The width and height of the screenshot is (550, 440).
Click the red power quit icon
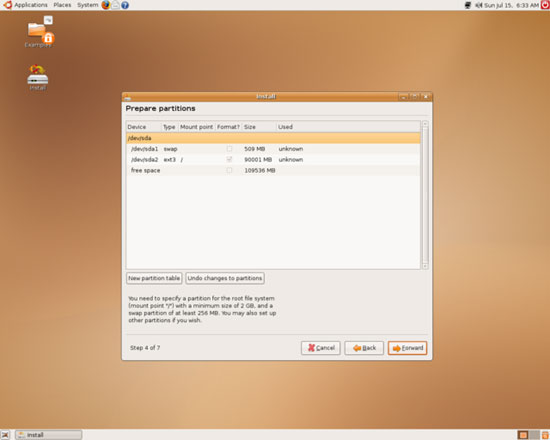tap(545, 5)
